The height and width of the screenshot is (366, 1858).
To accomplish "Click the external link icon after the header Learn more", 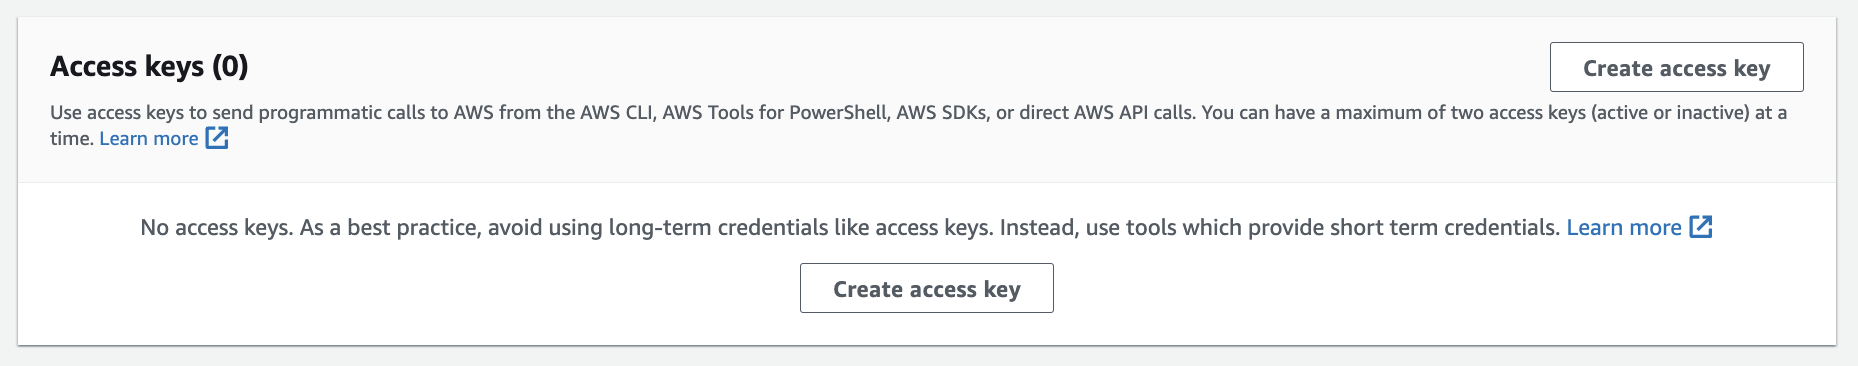I will [x=217, y=138].
